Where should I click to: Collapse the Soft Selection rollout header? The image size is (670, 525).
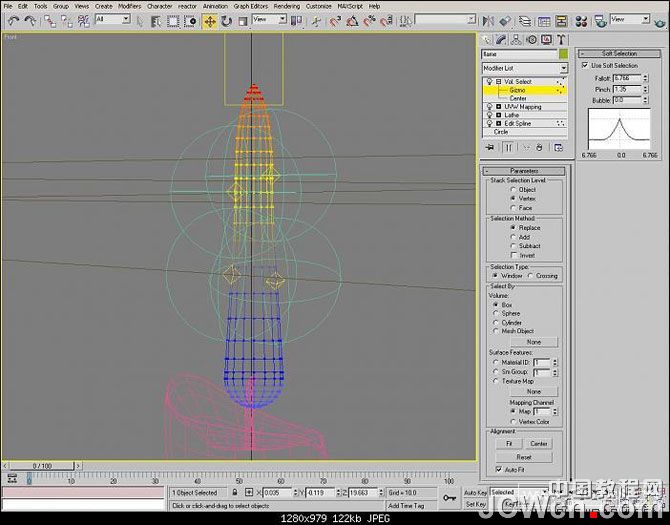point(619,53)
